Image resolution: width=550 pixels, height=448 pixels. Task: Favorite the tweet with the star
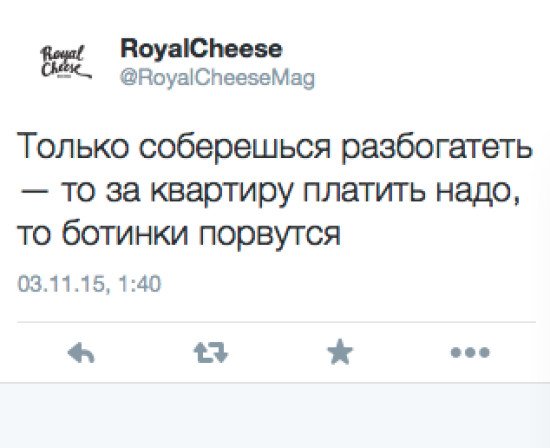[340, 352]
